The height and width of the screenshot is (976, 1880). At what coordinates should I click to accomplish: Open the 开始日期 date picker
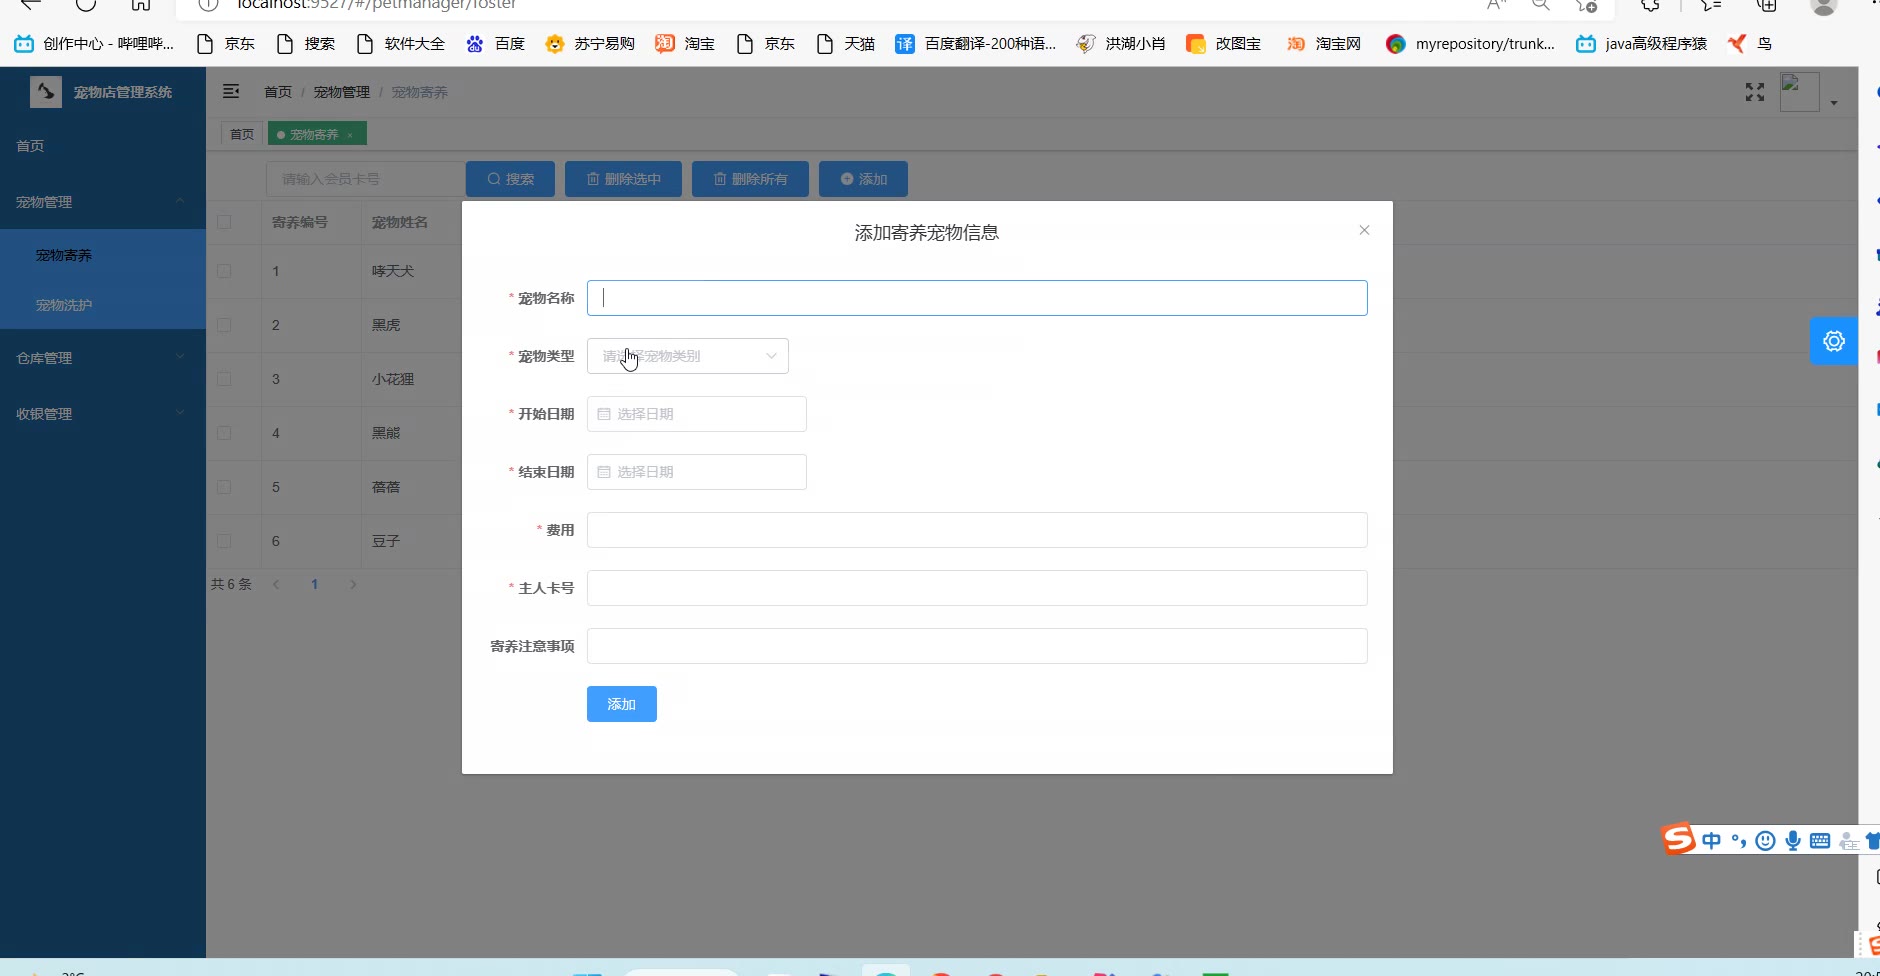click(x=697, y=414)
